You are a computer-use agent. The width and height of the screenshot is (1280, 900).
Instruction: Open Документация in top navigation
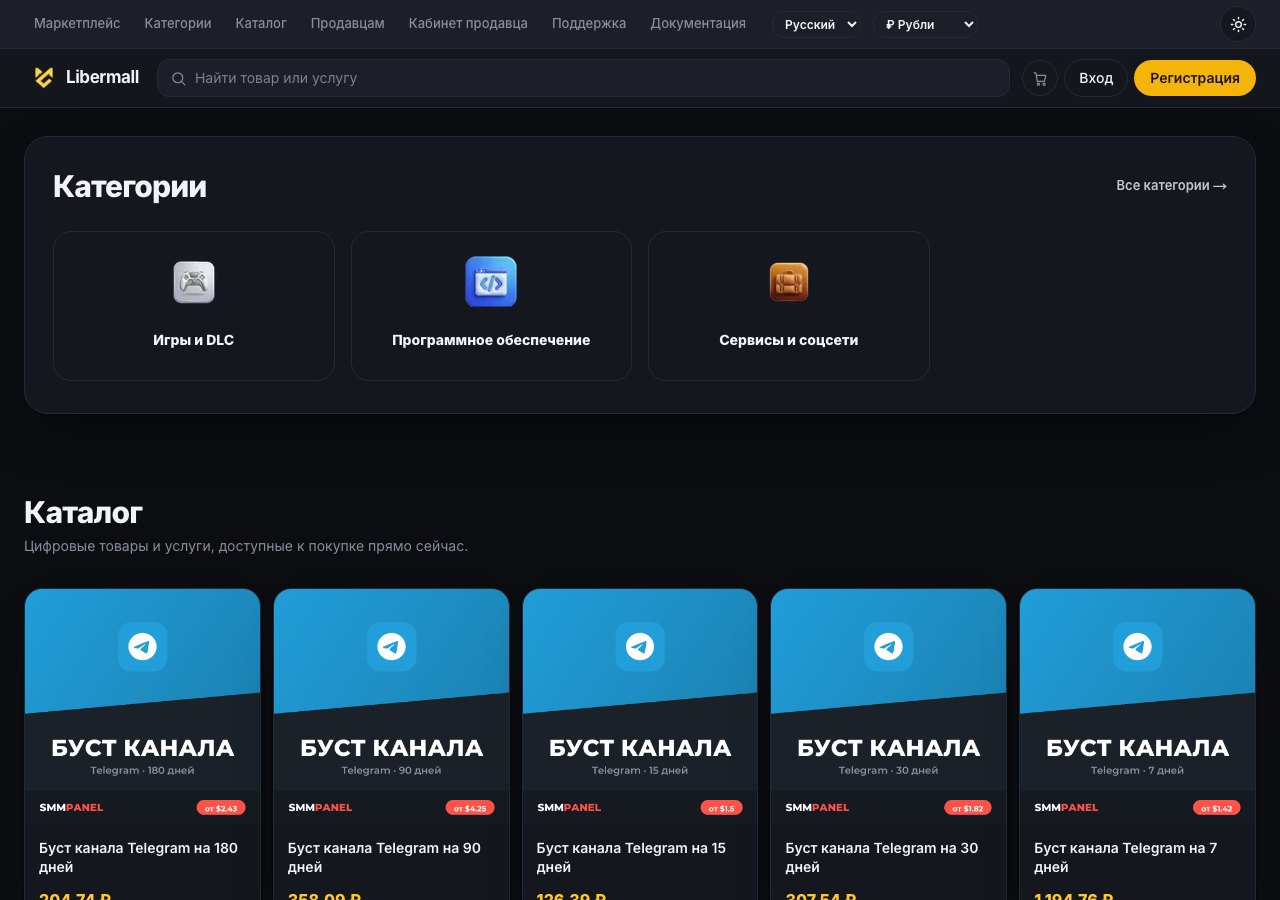click(x=698, y=23)
